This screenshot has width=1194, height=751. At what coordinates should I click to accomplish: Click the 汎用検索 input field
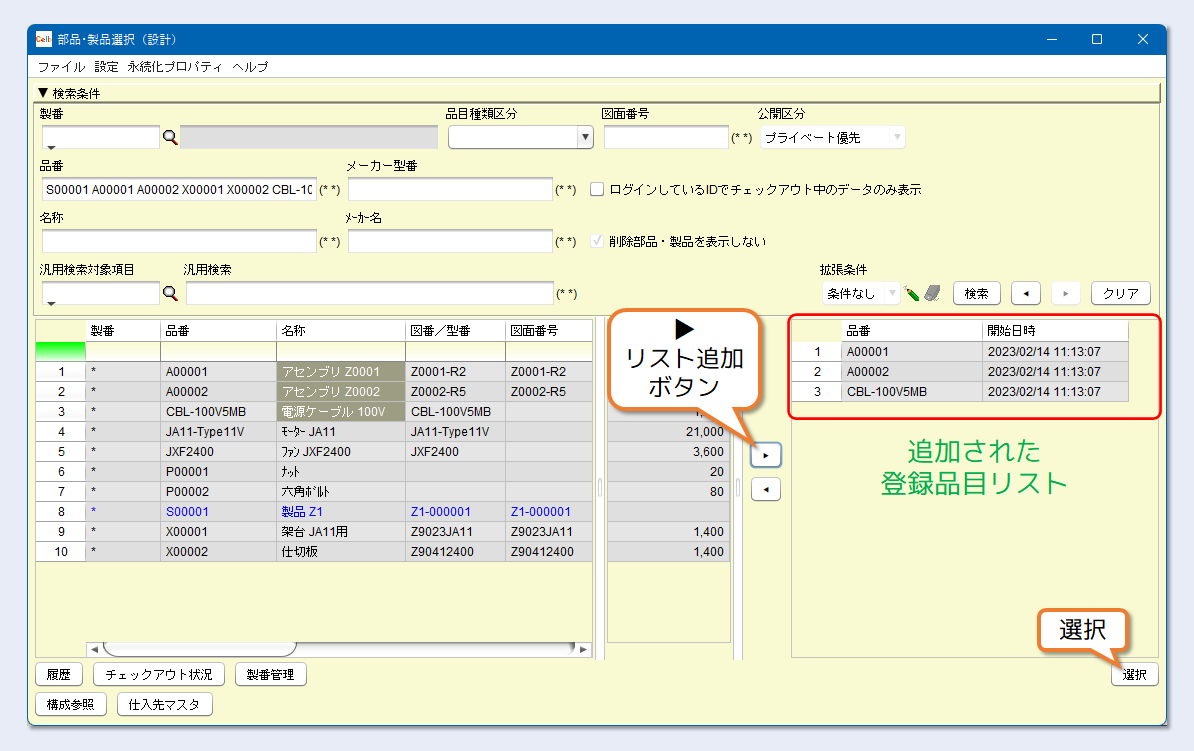pos(370,293)
